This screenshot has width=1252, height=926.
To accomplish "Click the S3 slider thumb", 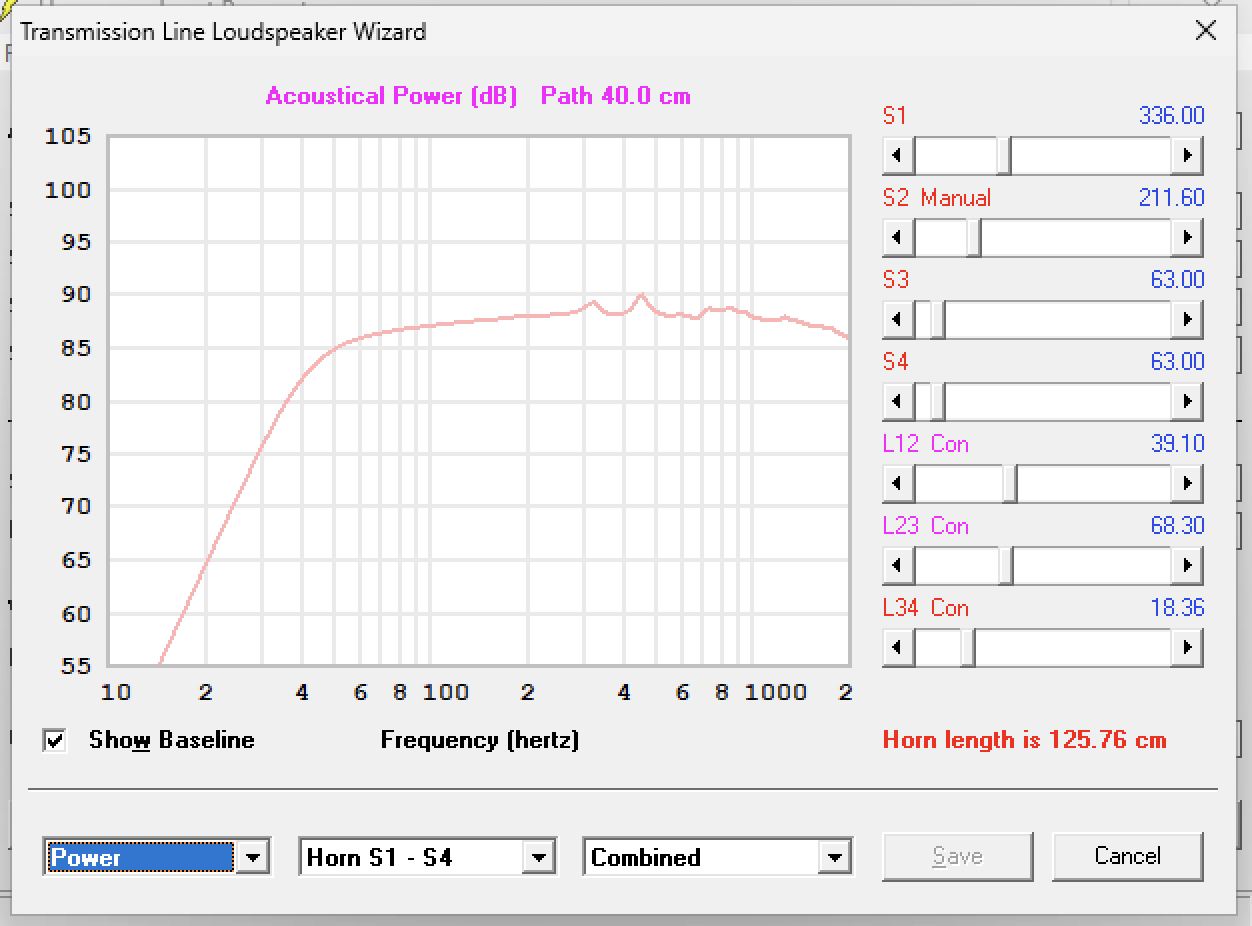I will pyautogui.click(x=937, y=320).
